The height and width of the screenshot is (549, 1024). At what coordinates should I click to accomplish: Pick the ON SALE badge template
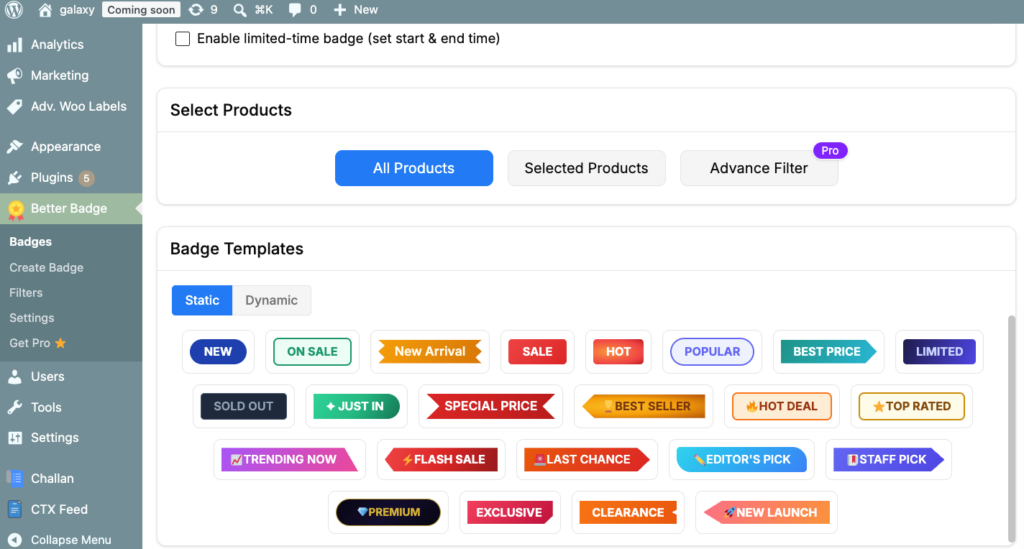(312, 352)
